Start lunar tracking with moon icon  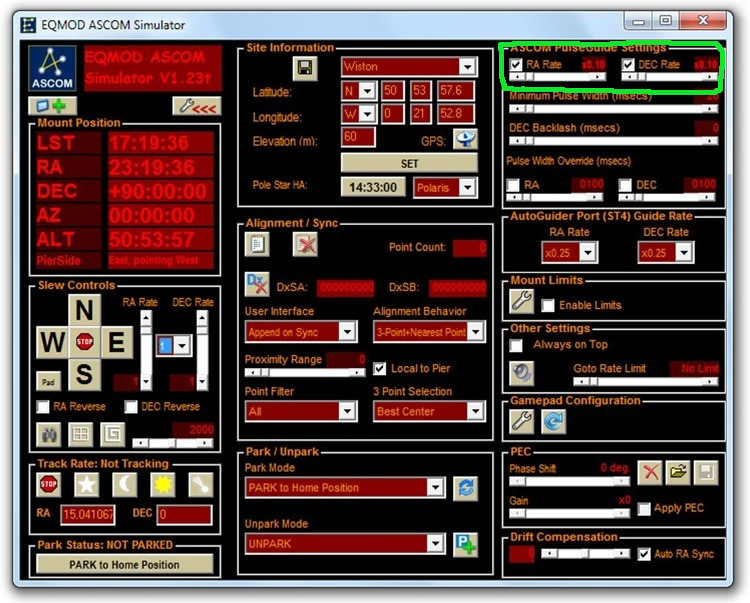[124, 484]
